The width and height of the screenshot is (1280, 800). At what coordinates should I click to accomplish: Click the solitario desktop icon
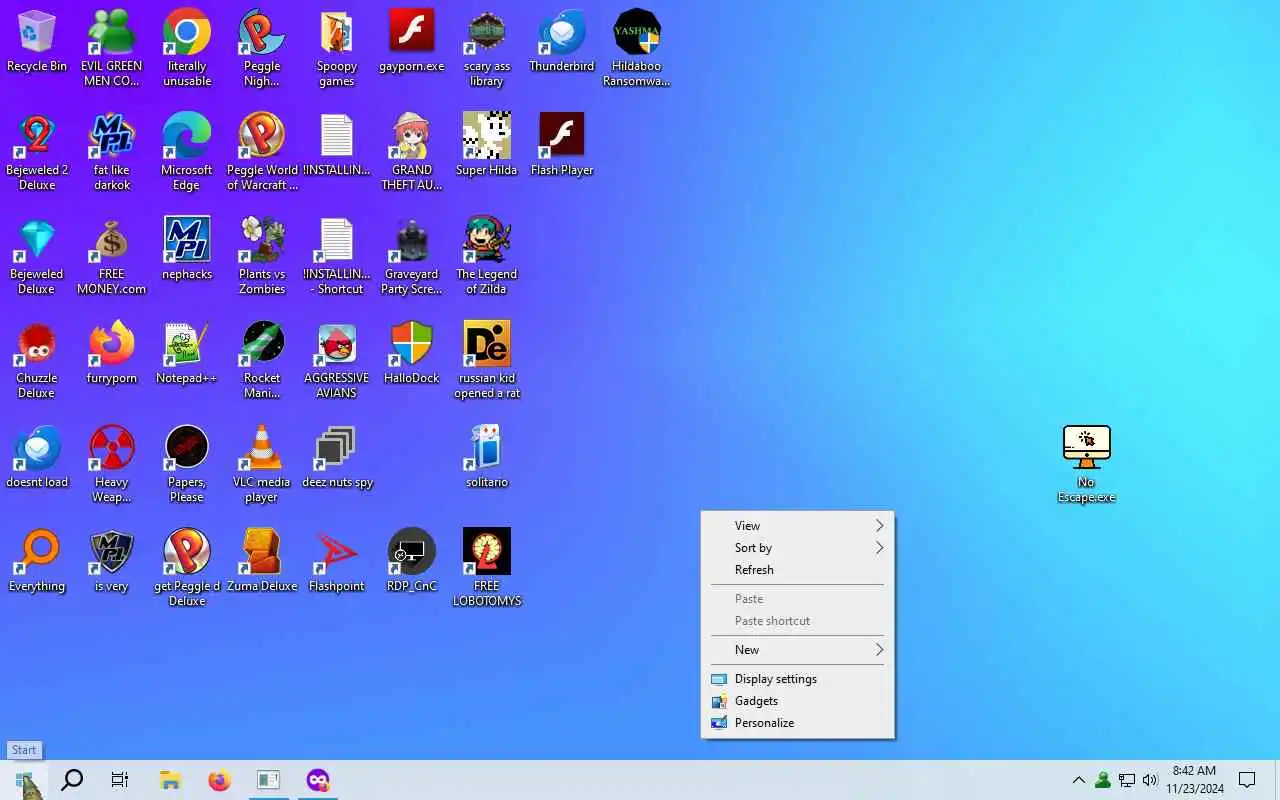[487, 457]
